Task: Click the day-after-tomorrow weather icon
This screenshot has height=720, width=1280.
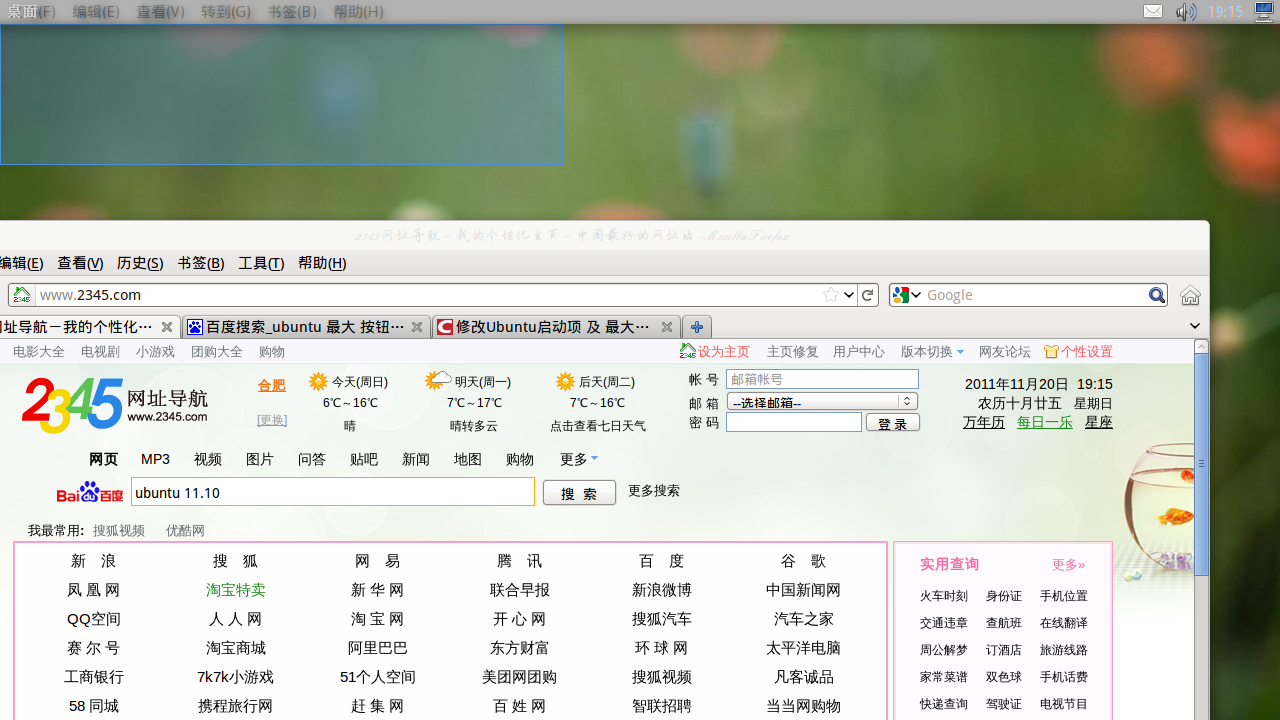Action: (x=565, y=381)
